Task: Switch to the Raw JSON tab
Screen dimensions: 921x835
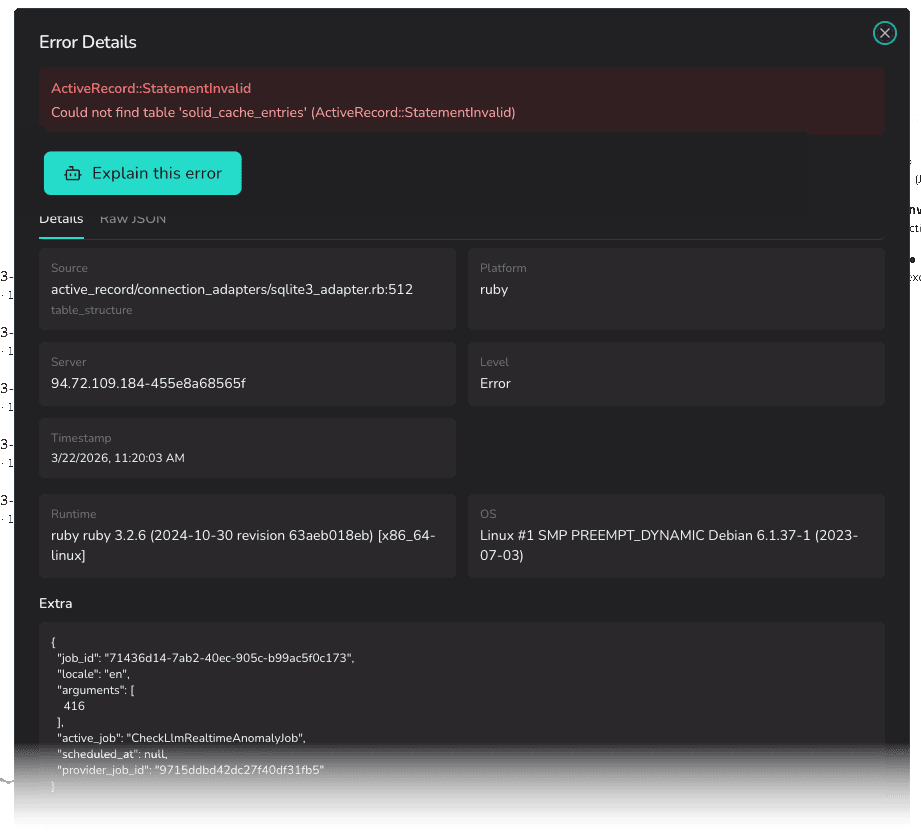Action: (x=132, y=218)
